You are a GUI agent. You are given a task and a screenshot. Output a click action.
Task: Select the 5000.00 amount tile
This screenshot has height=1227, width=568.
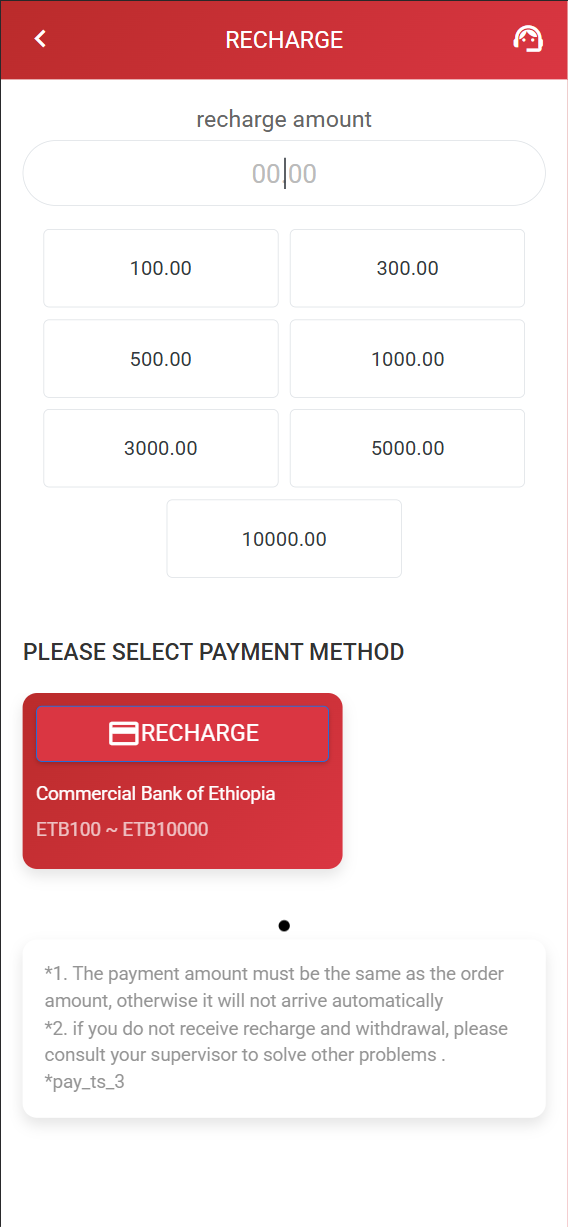point(407,448)
